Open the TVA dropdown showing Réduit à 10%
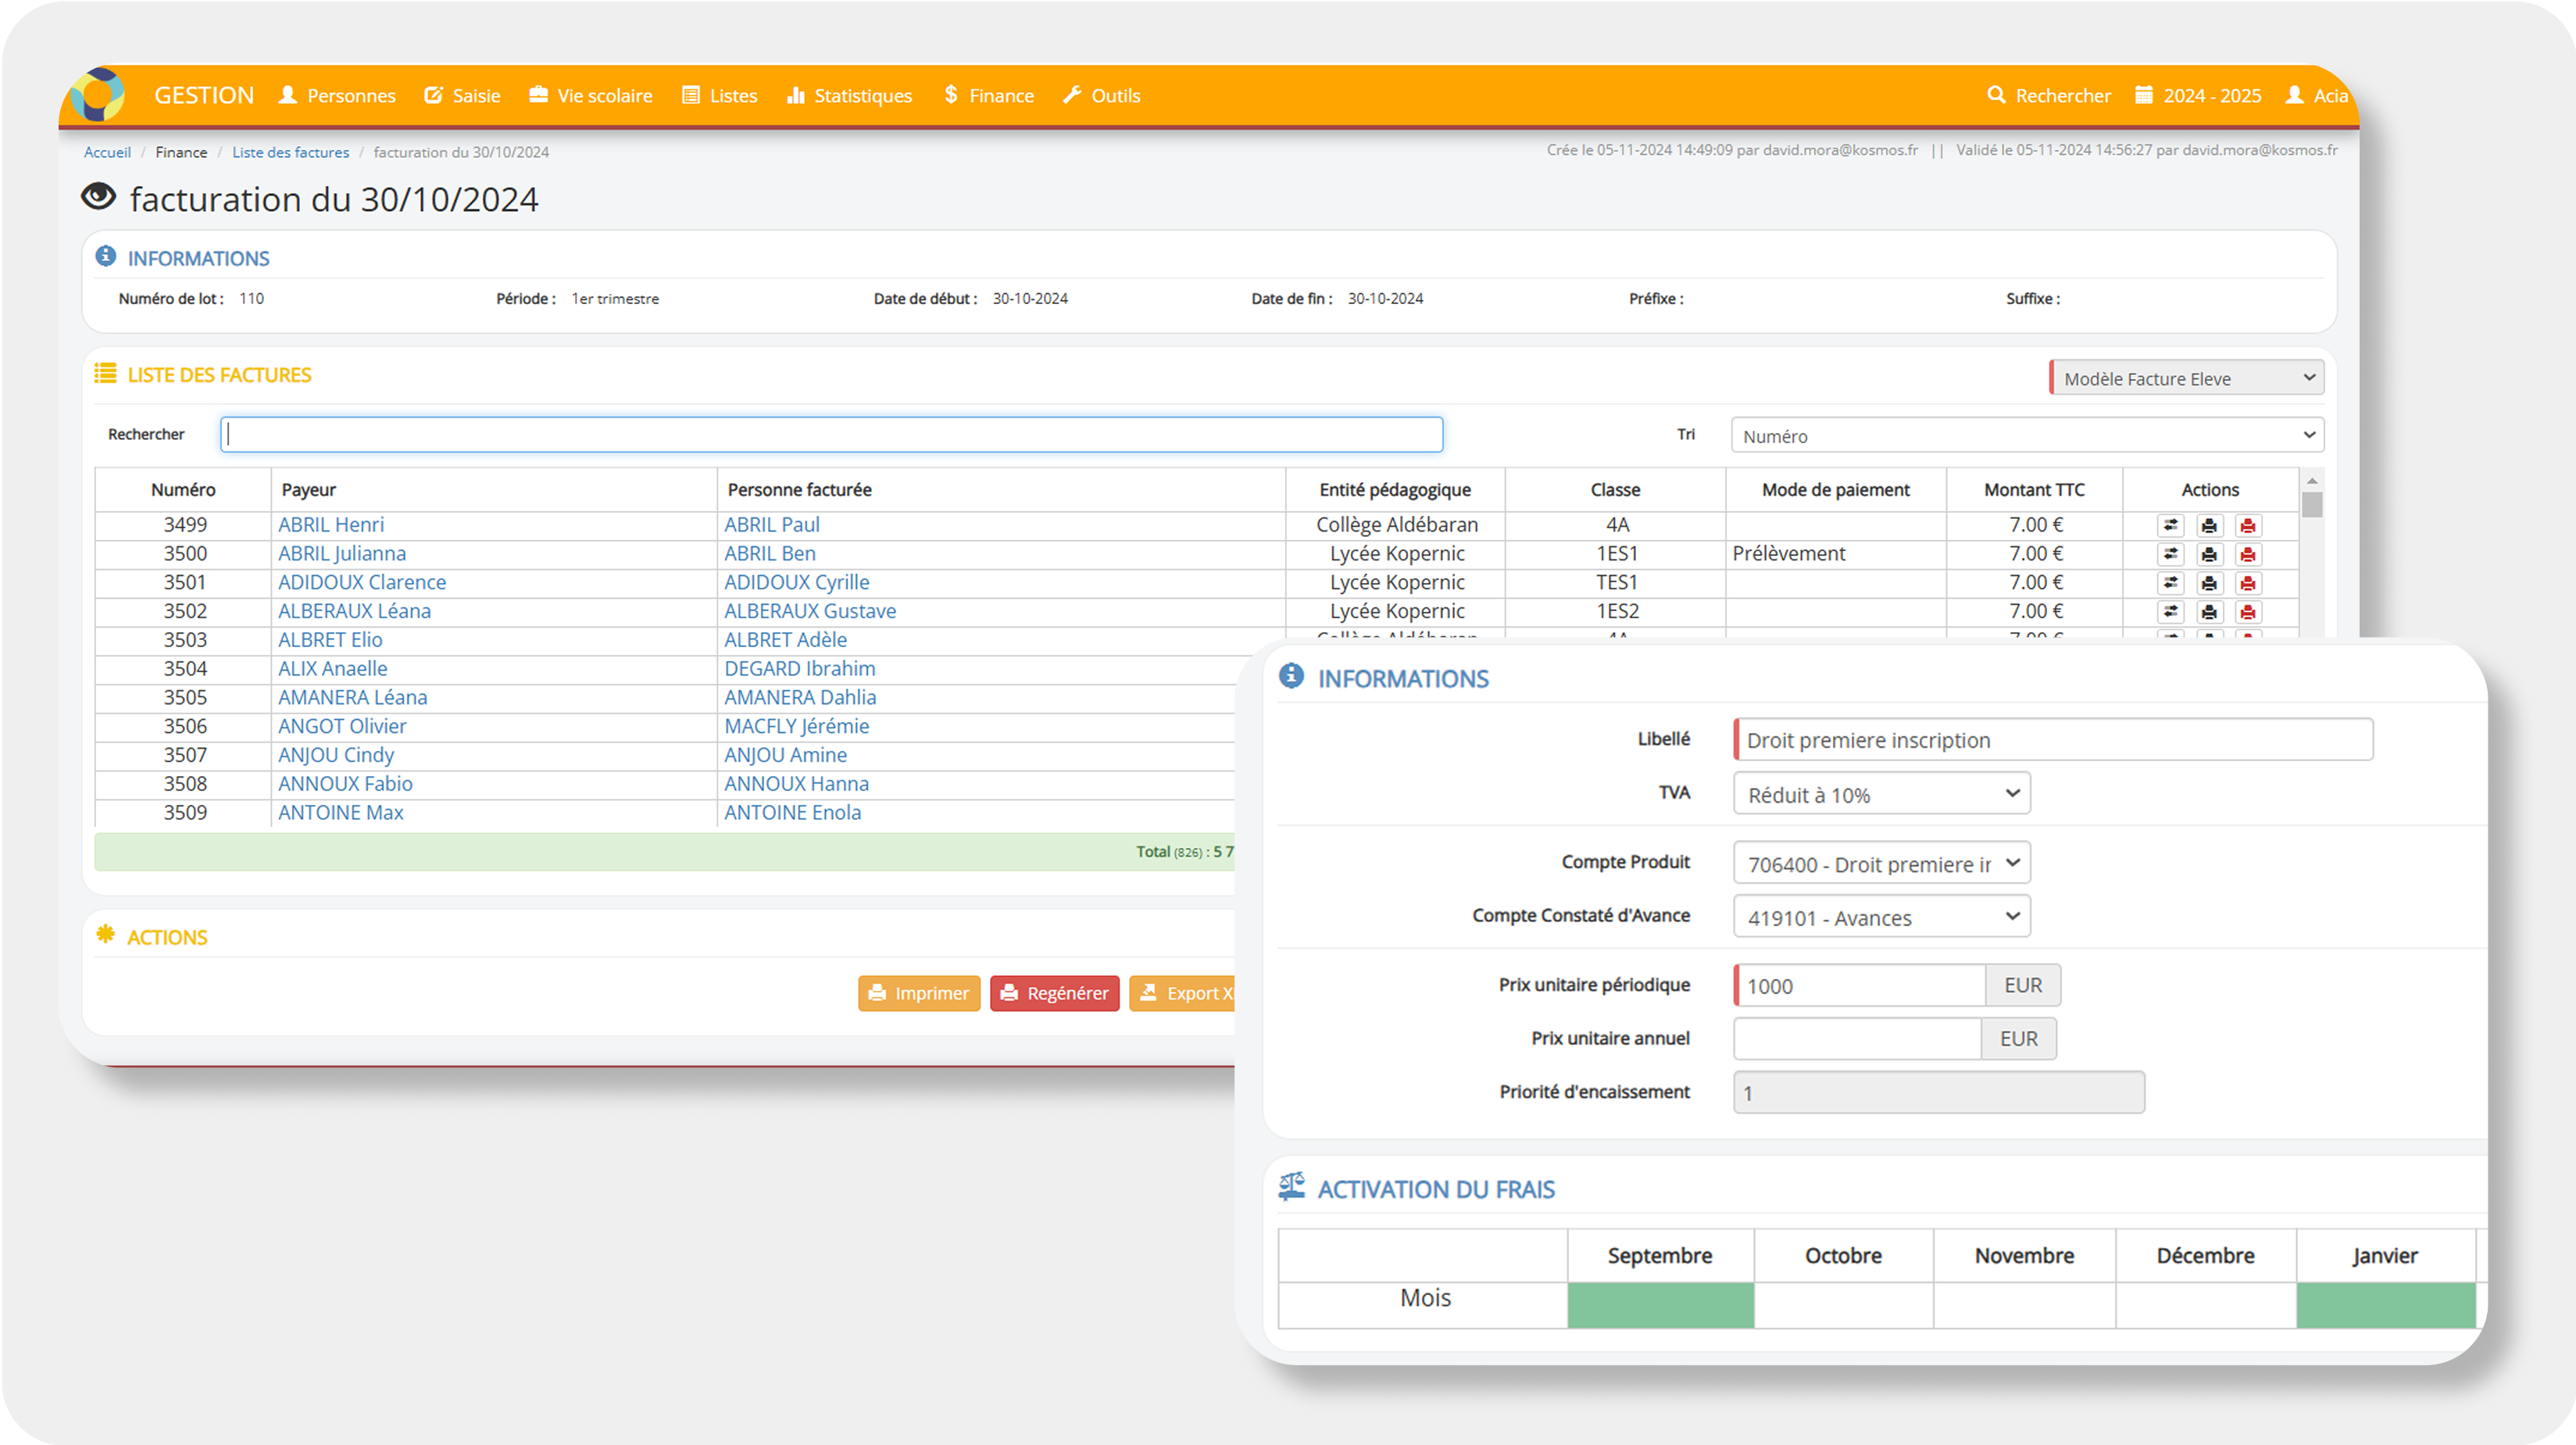Image resolution: width=2576 pixels, height=1445 pixels. click(1881, 794)
